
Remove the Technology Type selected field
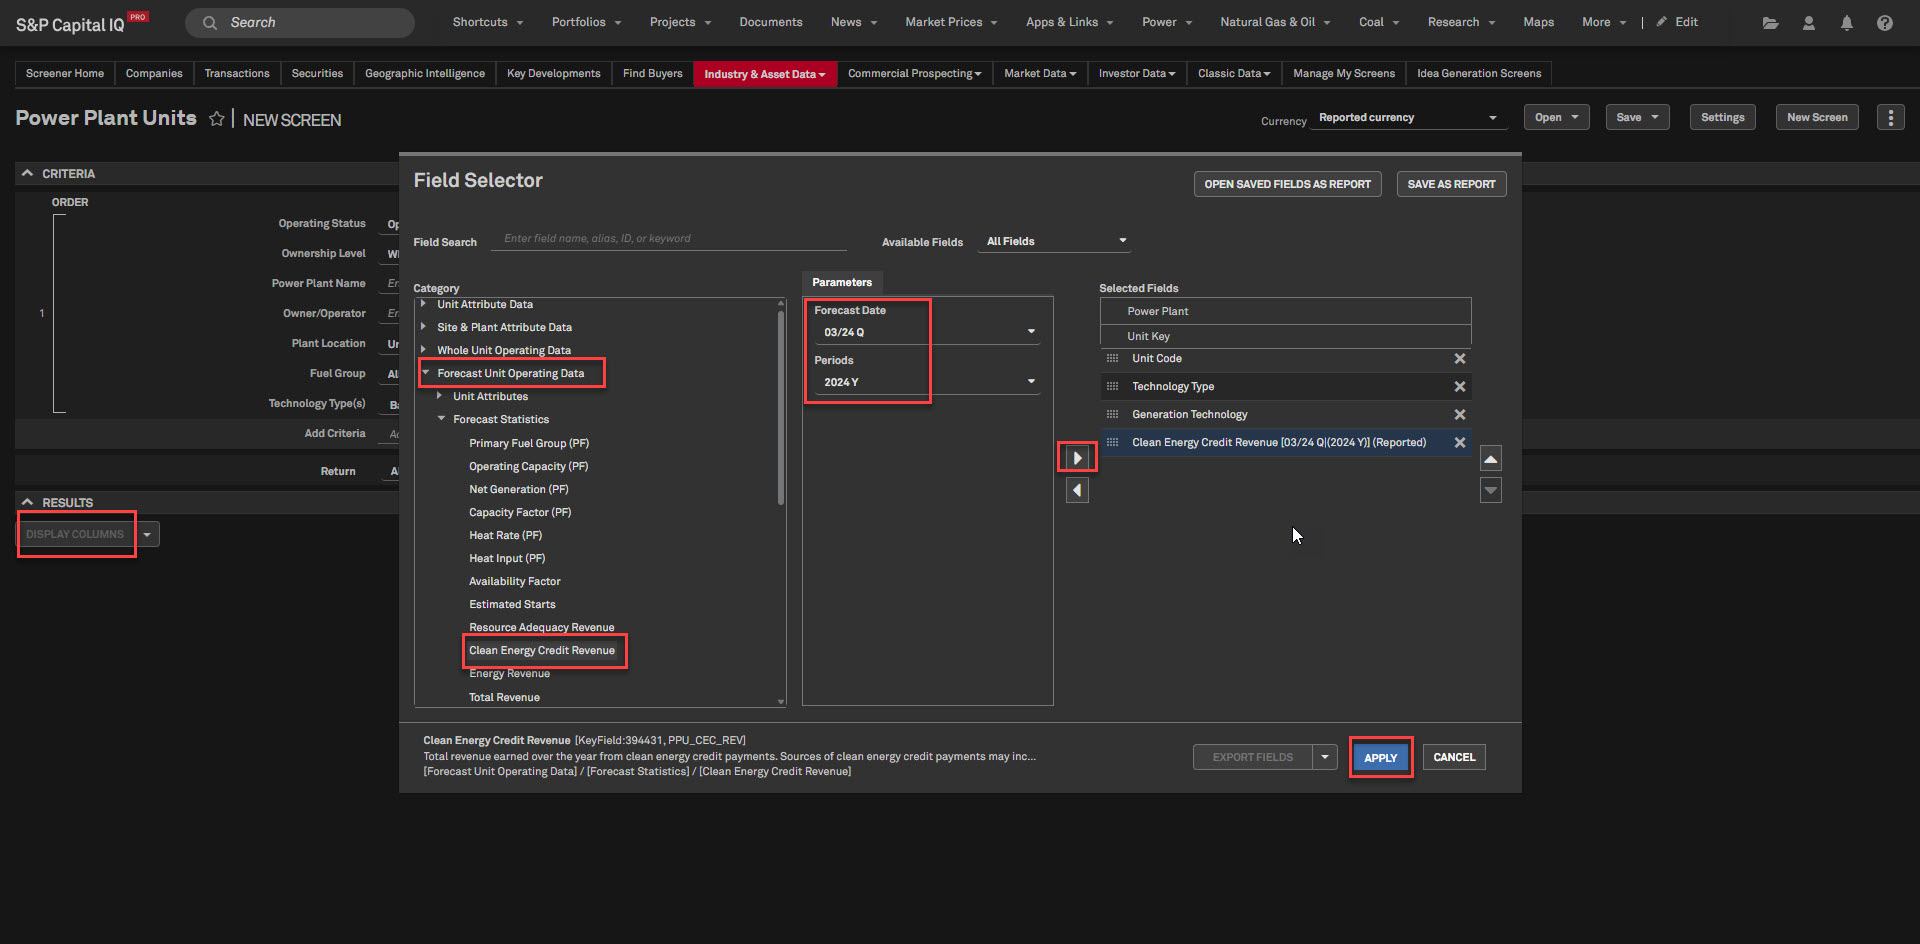pos(1459,387)
